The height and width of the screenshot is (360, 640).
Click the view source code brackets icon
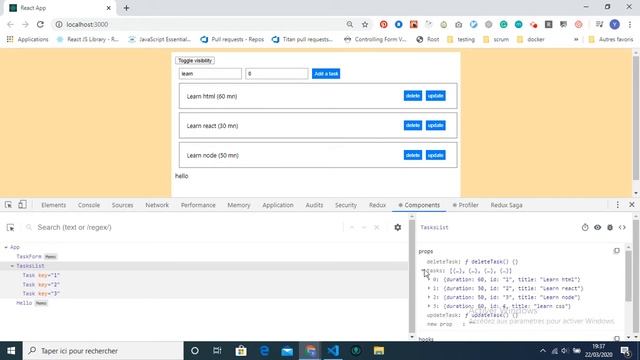[x=622, y=227]
